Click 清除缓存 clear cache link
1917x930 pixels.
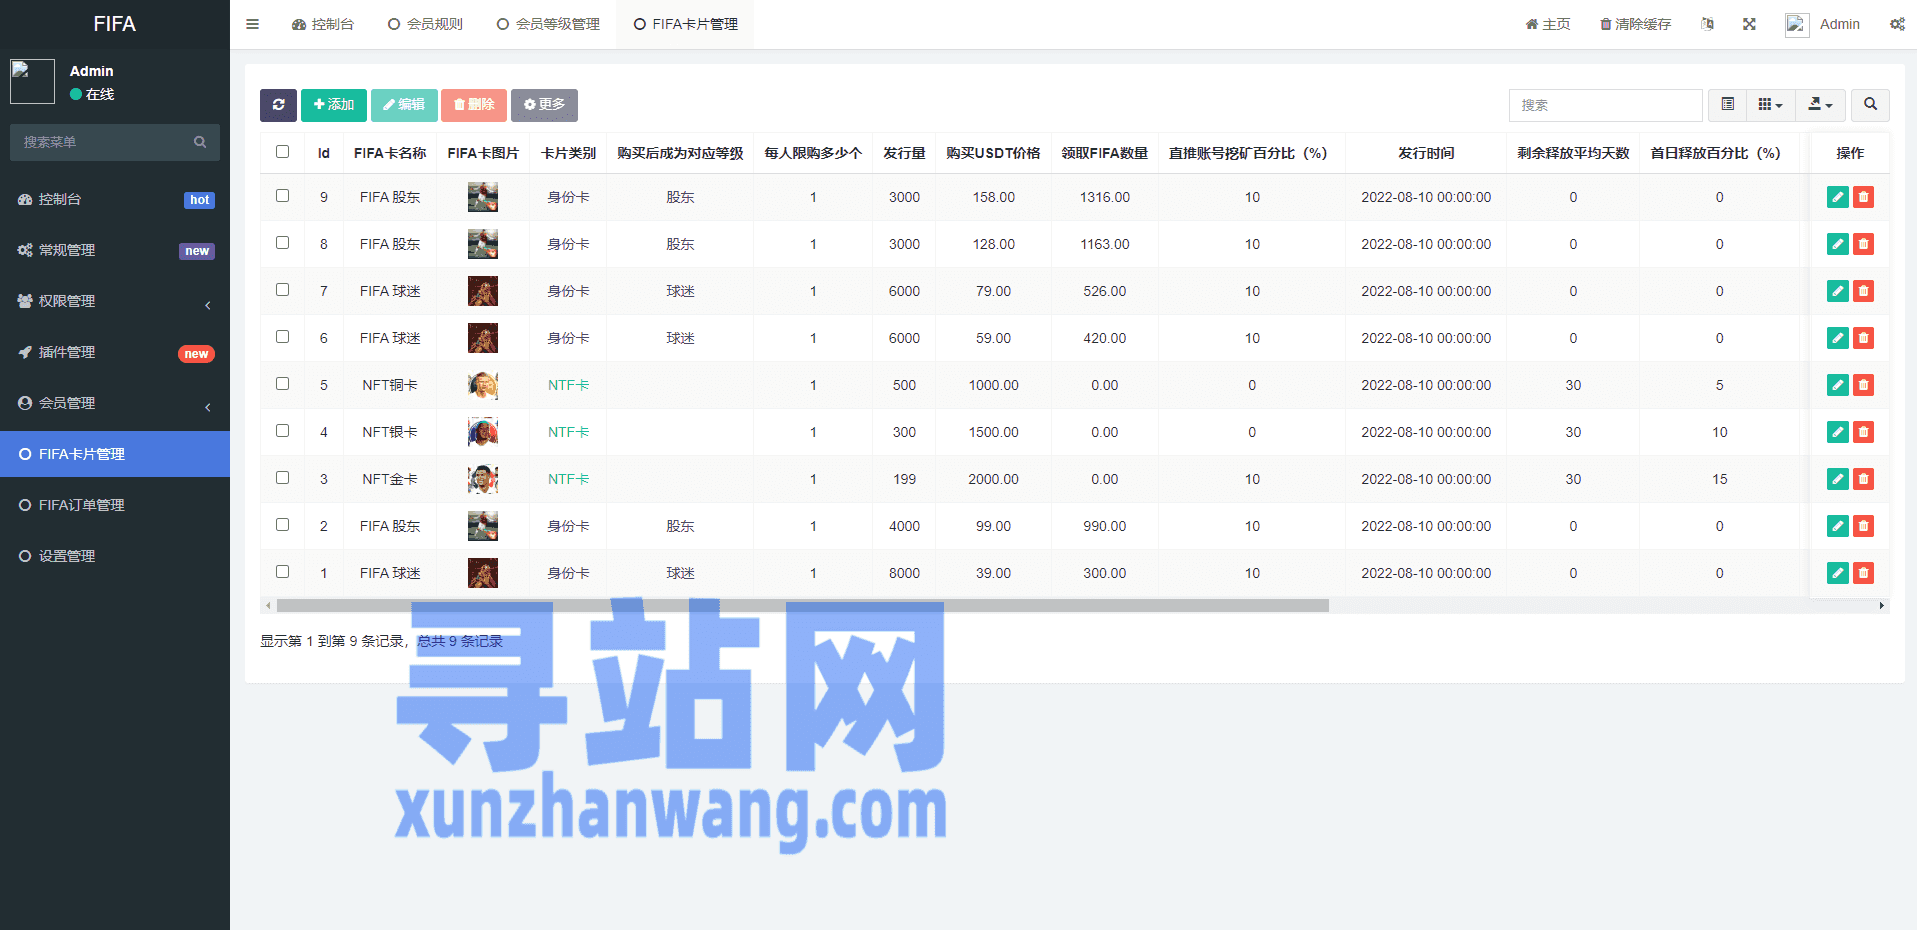coord(1635,24)
